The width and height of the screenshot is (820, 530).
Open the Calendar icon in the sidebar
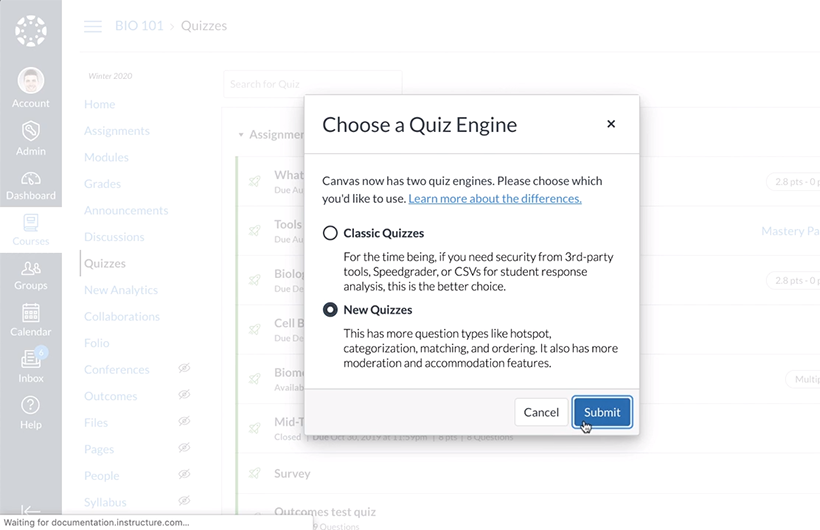point(31,313)
